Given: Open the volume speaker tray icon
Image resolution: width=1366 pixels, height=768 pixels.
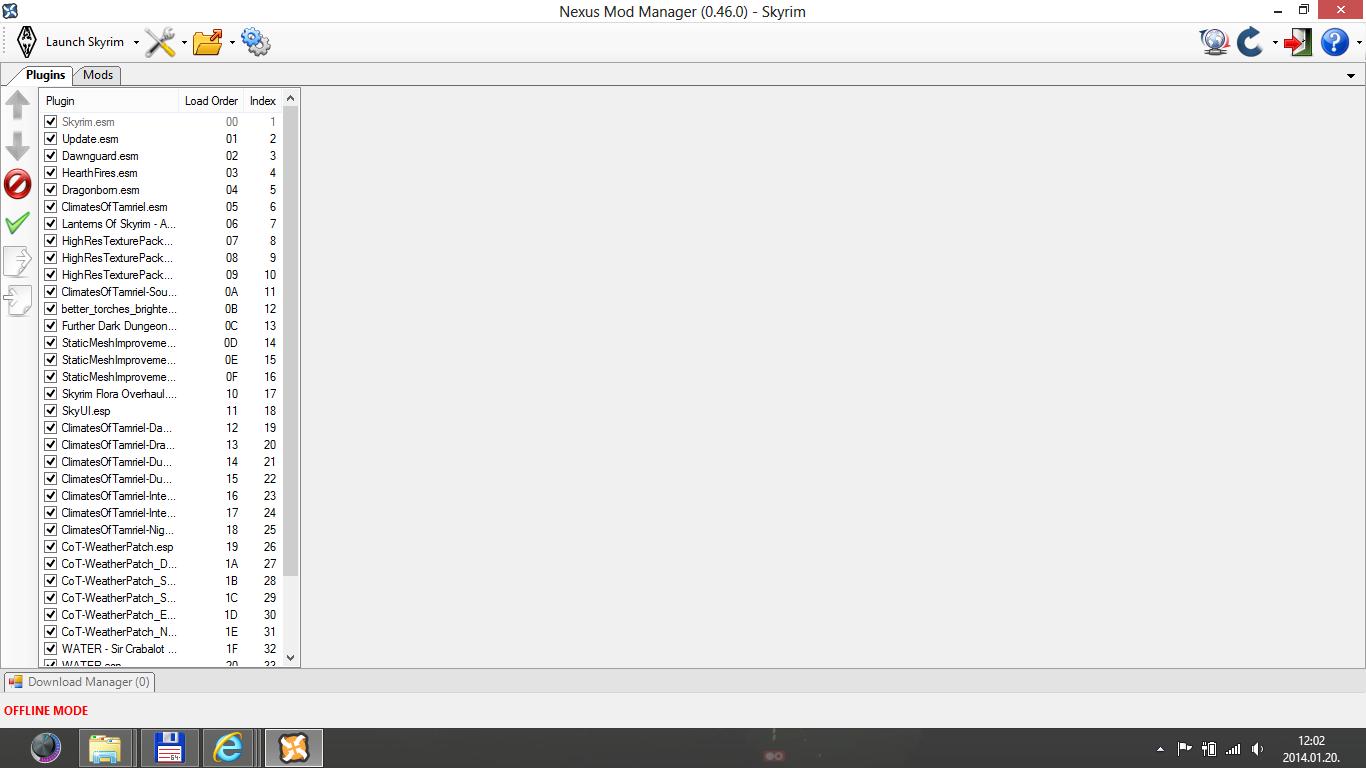Looking at the screenshot, I should pyautogui.click(x=1257, y=748).
